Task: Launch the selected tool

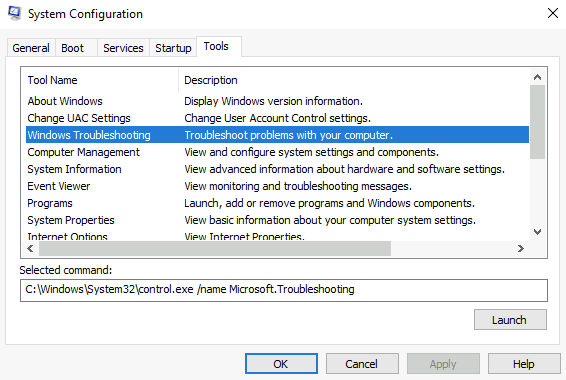Action: [510, 320]
